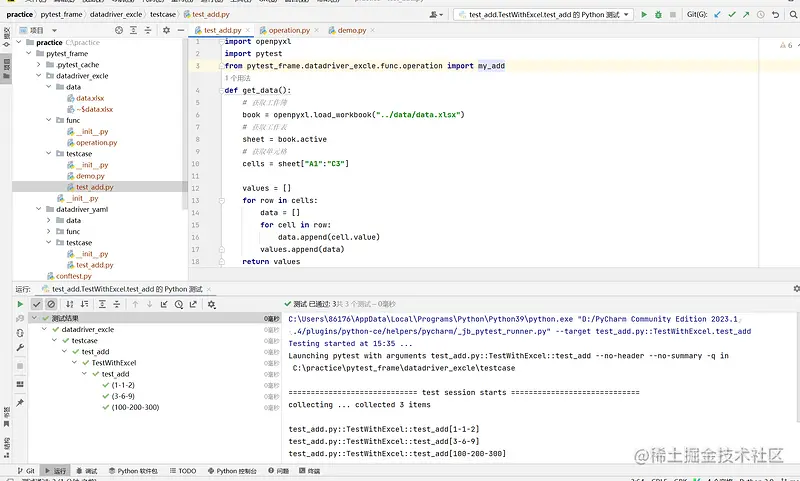
Task: Click testcase breadcrumb item
Action: tap(163, 15)
